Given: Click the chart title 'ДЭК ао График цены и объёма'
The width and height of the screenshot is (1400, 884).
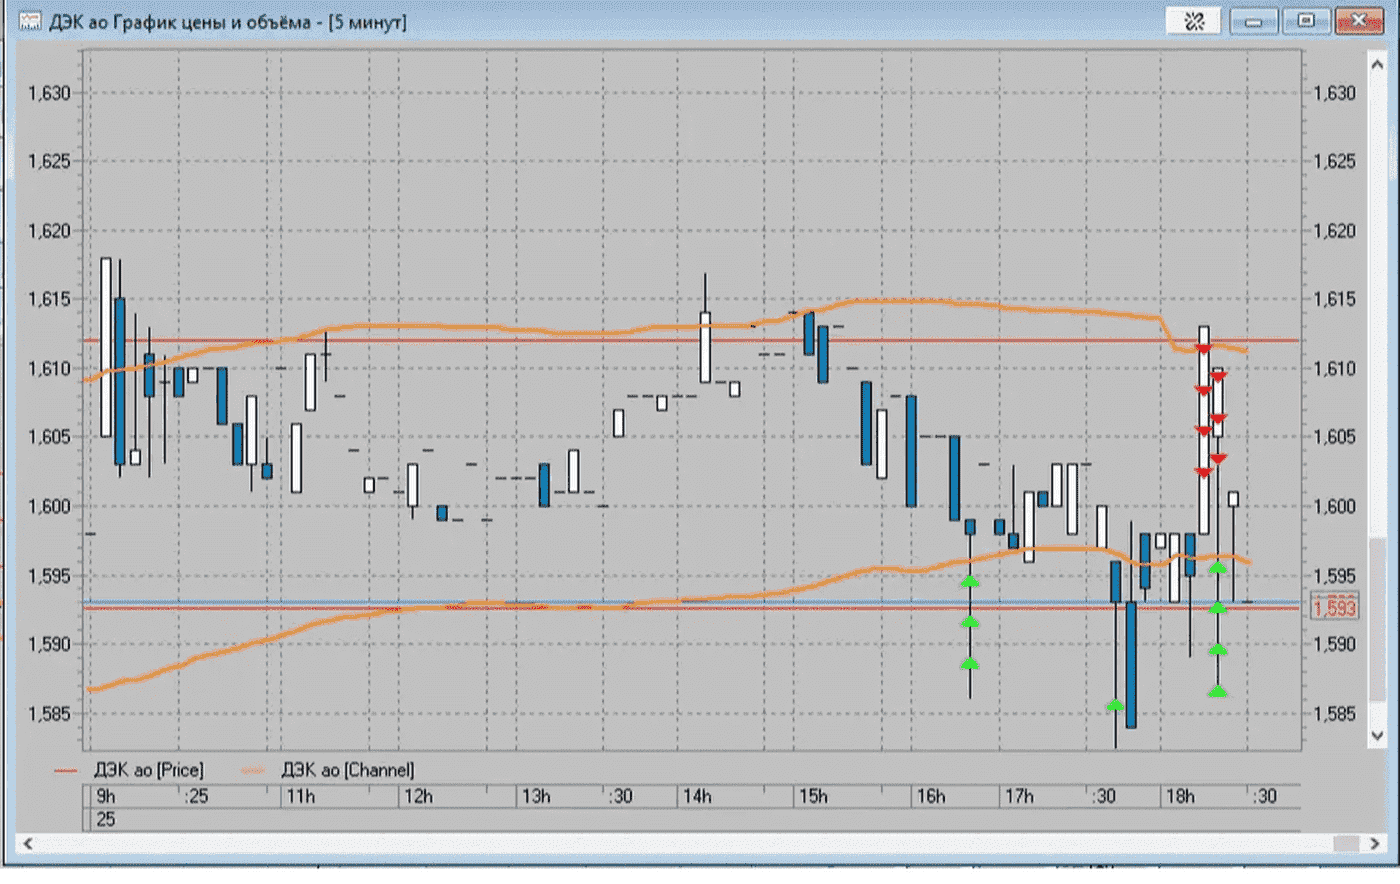Looking at the screenshot, I should (x=180, y=22).
